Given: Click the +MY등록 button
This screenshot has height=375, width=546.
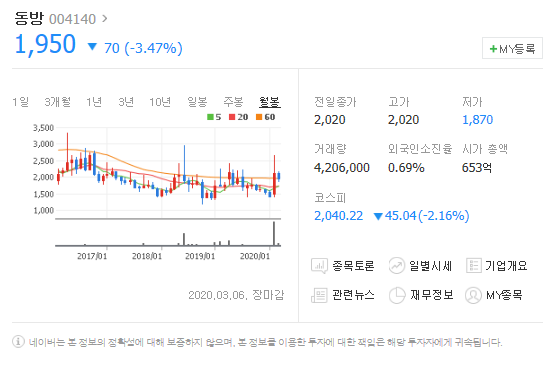Looking at the screenshot, I should point(512,48).
